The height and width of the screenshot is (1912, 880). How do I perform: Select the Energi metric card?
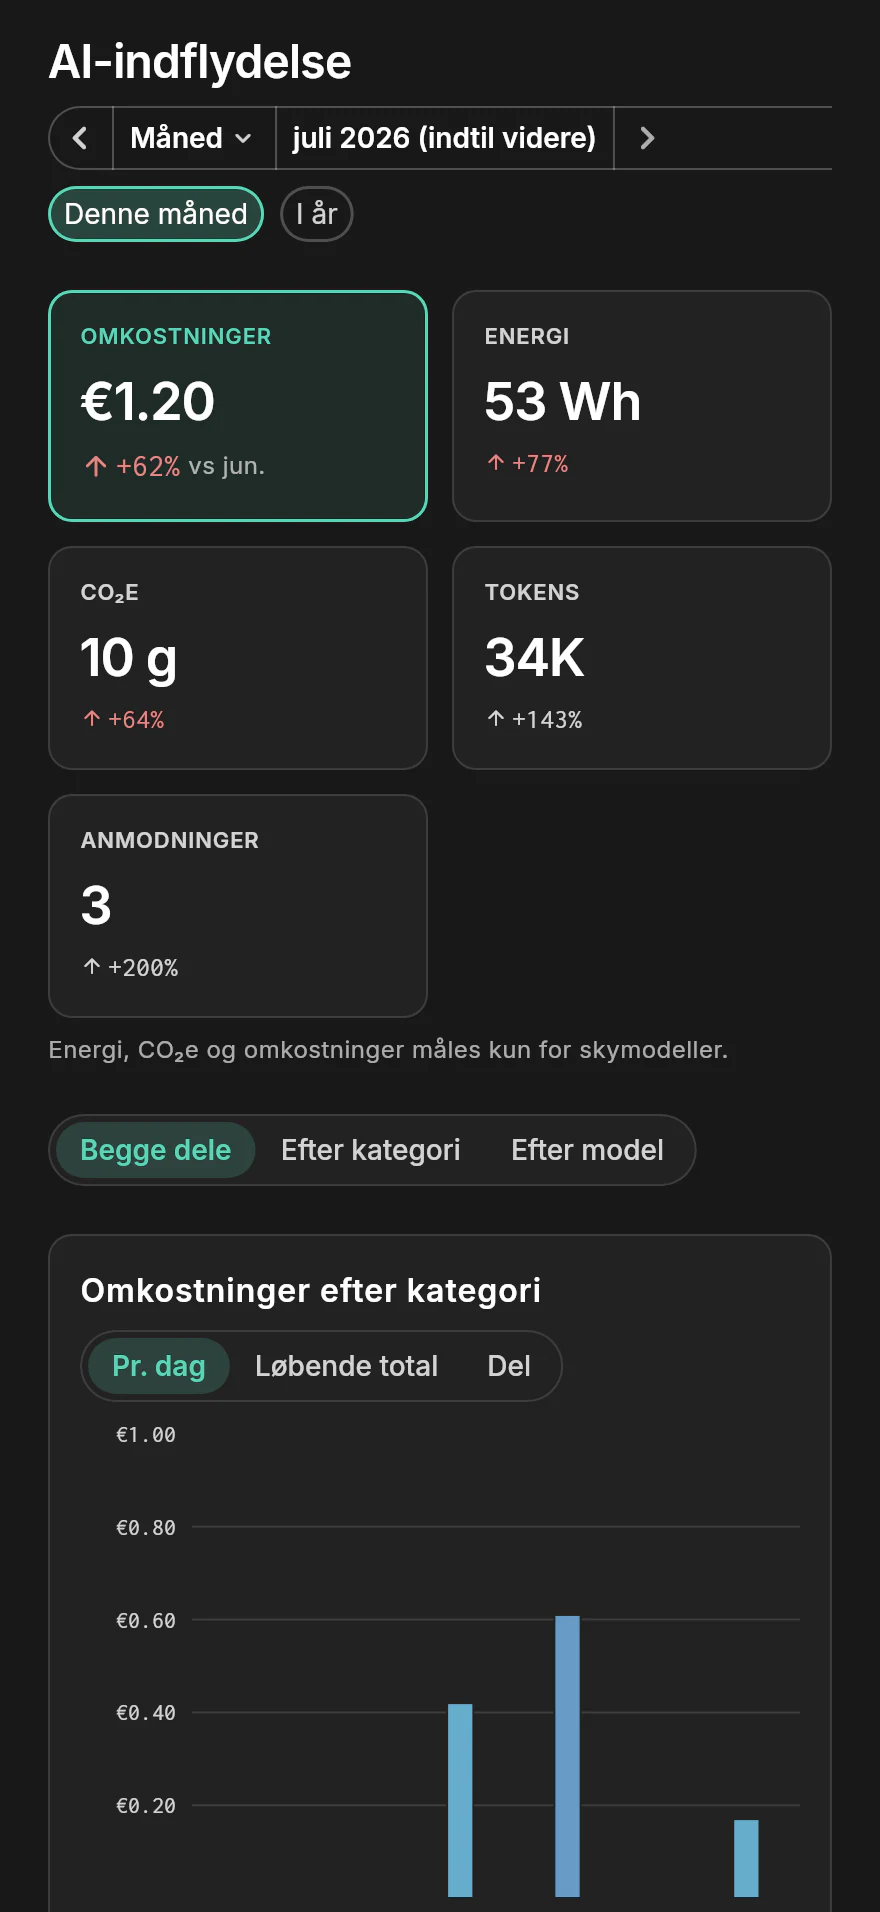click(x=642, y=406)
